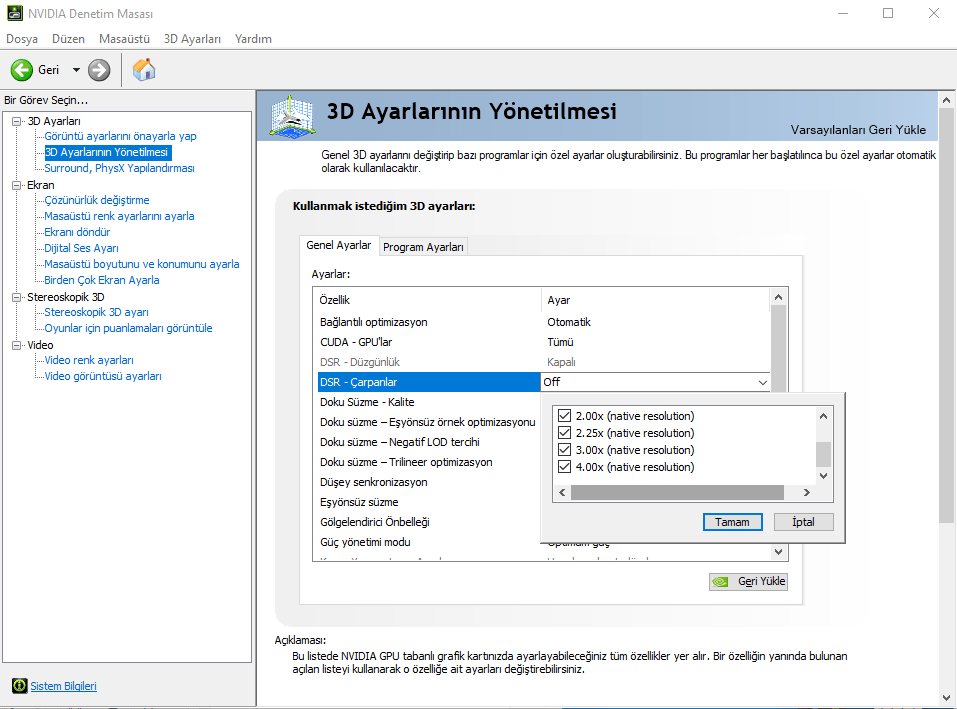Cancel with the İptal button
This screenshot has height=709, width=957.
[803, 522]
